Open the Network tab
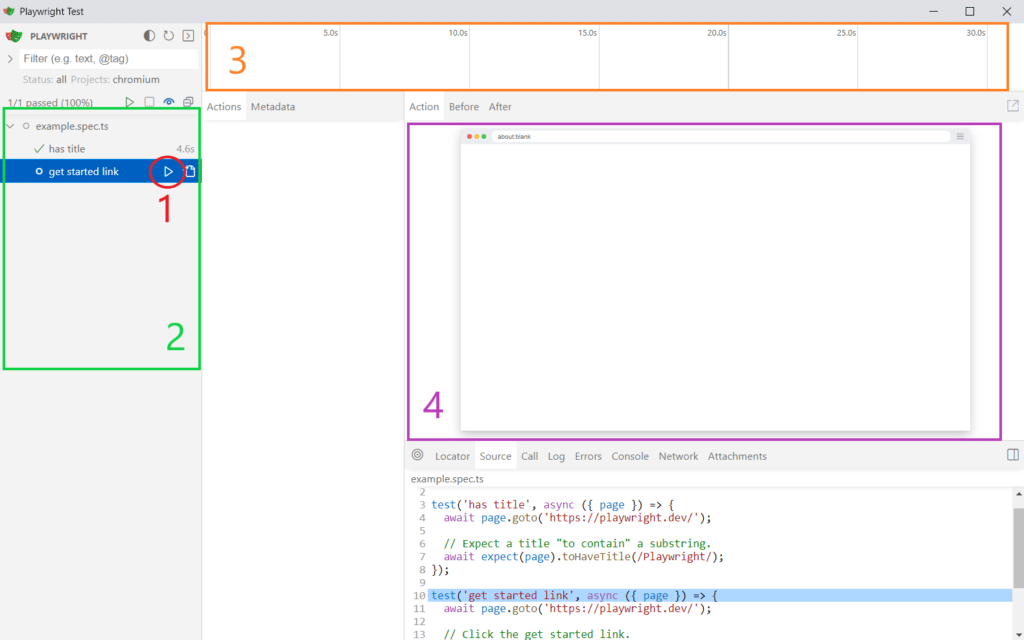 point(678,456)
